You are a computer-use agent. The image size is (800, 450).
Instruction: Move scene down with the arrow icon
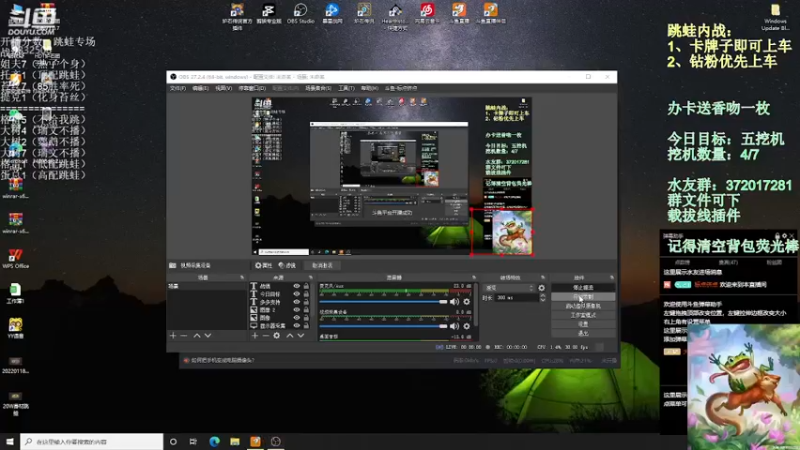(x=208, y=335)
